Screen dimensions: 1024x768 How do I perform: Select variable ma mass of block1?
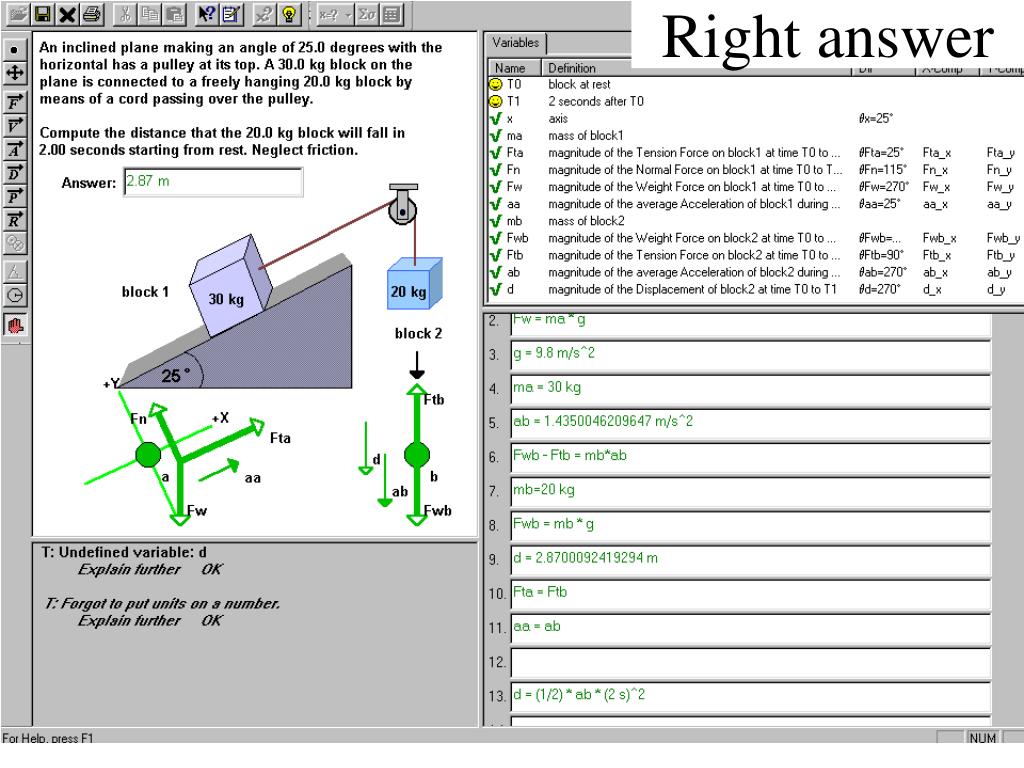(x=754, y=136)
